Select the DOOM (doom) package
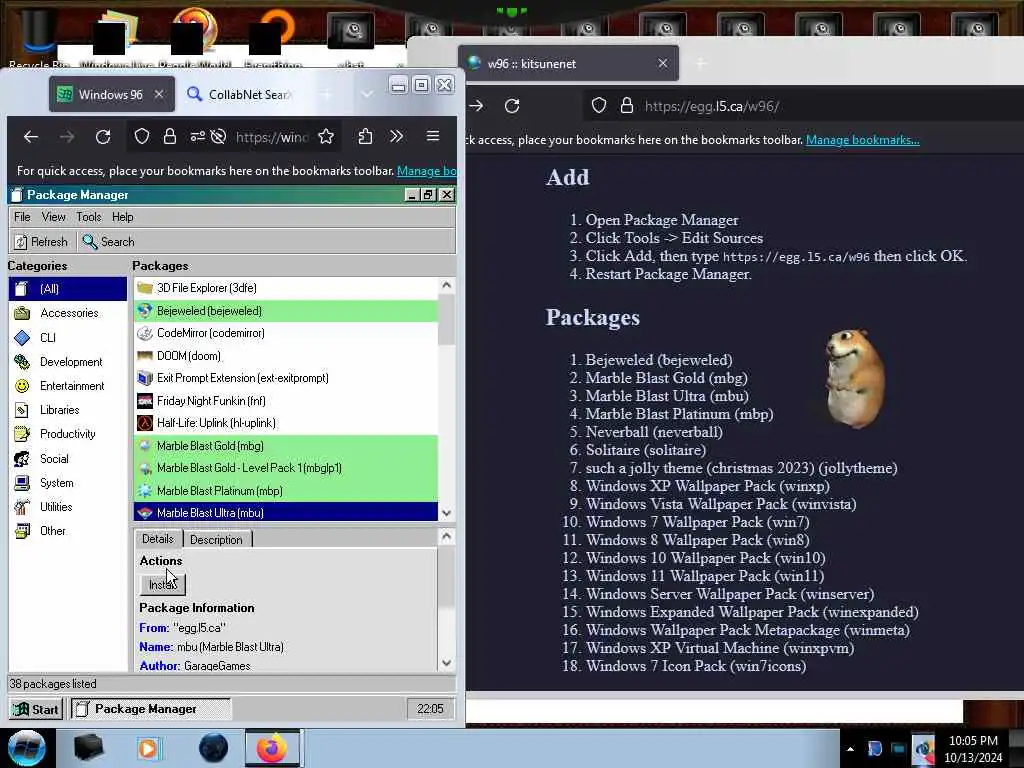Image resolution: width=1024 pixels, height=768 pixels. (x=285, y=356)
